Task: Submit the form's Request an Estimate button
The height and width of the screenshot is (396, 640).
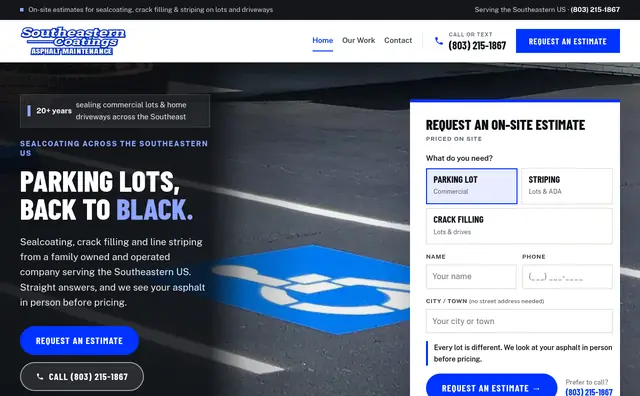Action: [x=491, y=386]
